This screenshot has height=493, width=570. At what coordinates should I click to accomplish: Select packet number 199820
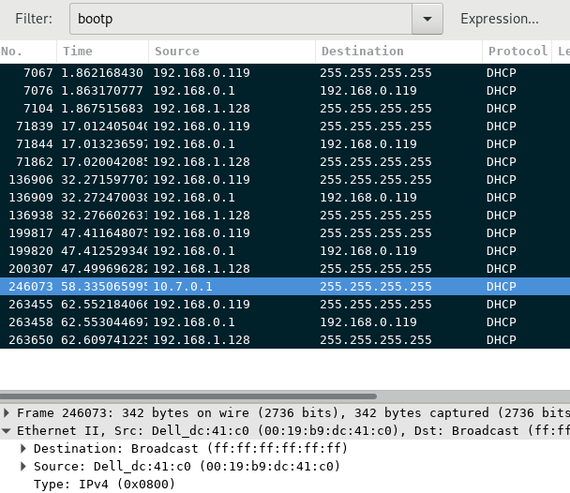tap(285, 251)
